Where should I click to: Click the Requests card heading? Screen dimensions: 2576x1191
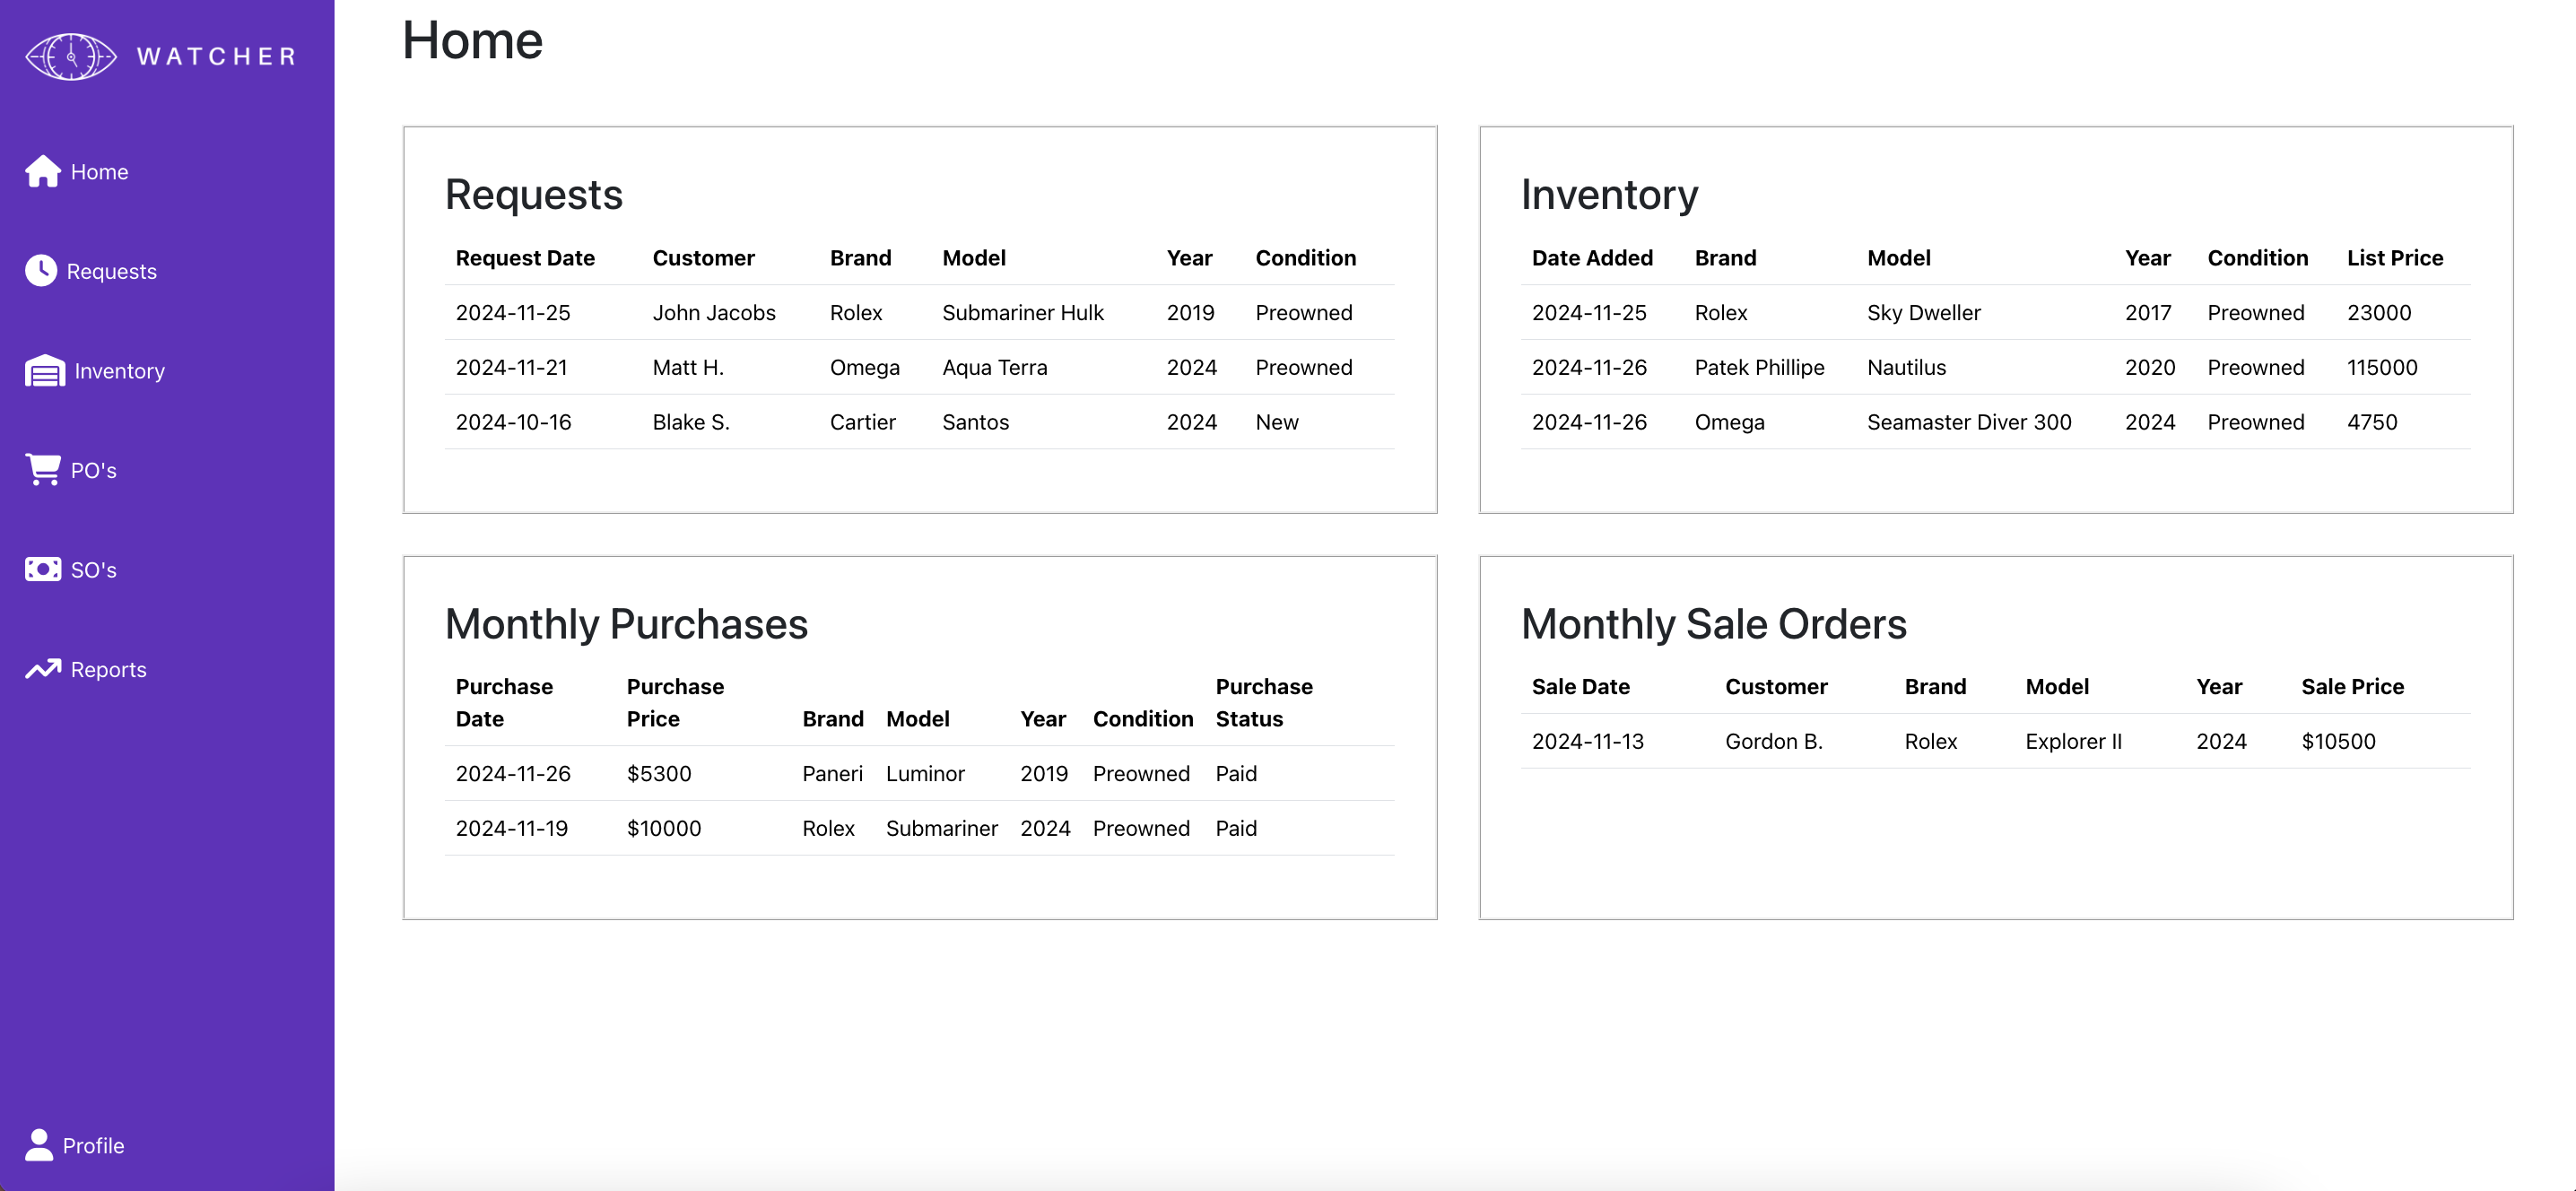click(534, 194)
